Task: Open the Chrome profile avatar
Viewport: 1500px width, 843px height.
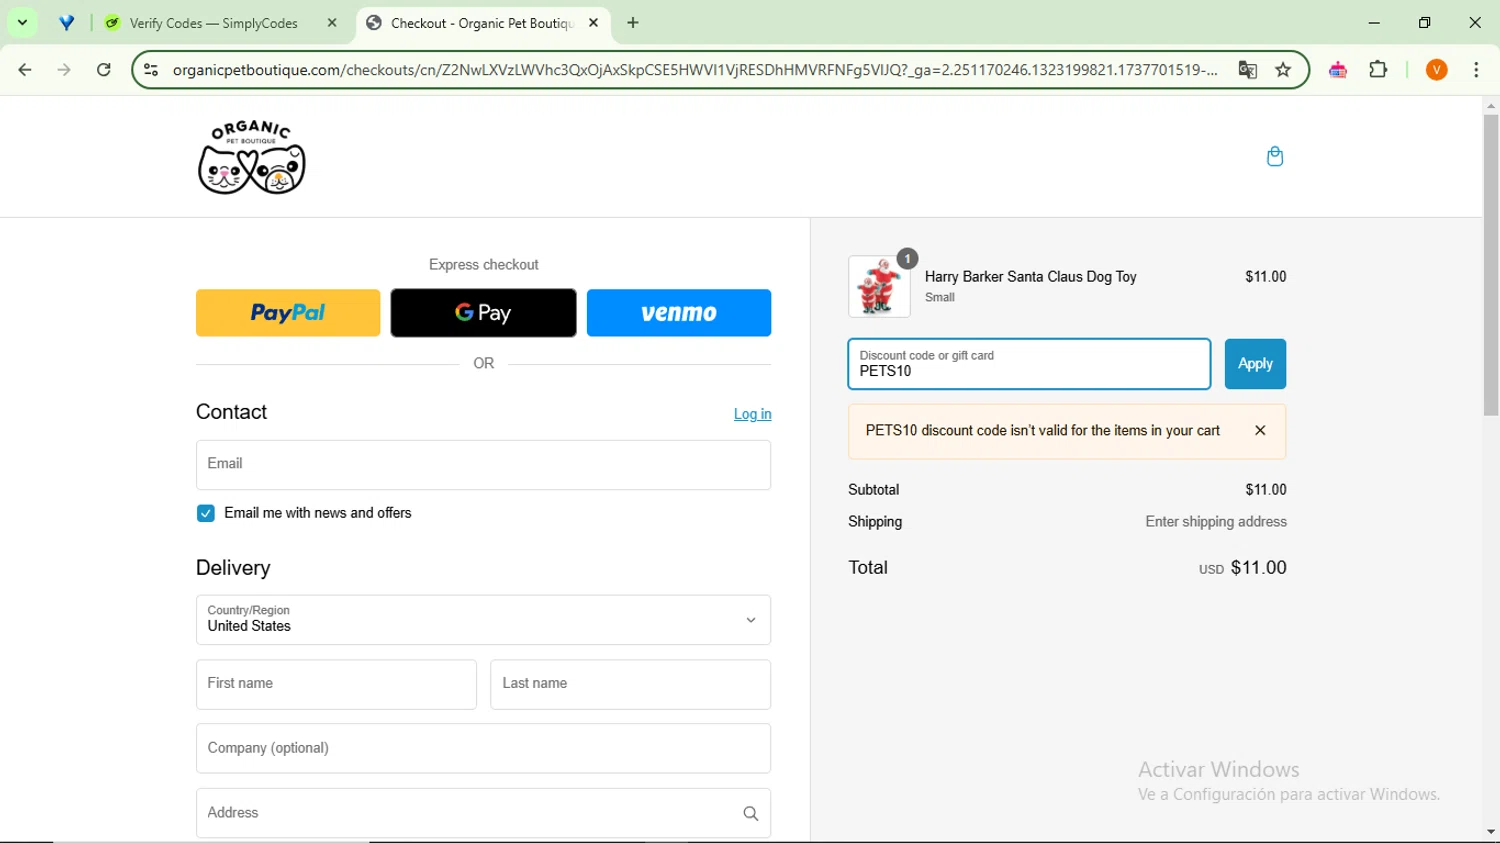Action: pos(1437,70)
